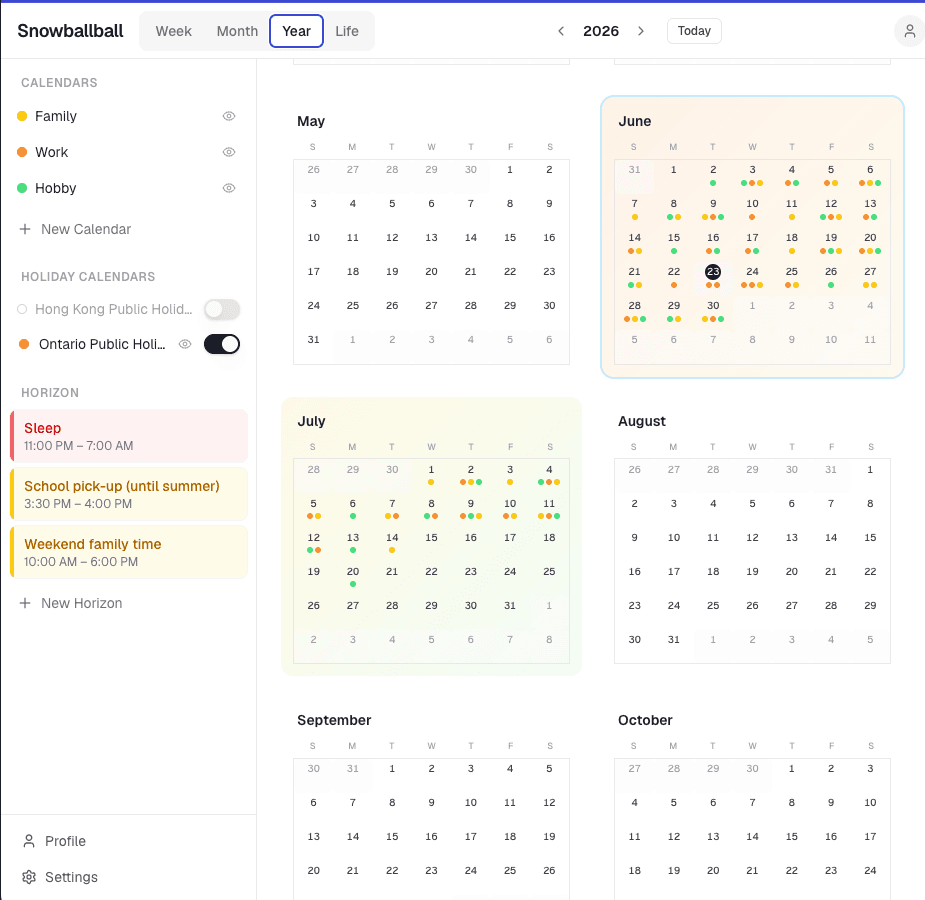Click the Family calendar name

(x=56, y=116)
